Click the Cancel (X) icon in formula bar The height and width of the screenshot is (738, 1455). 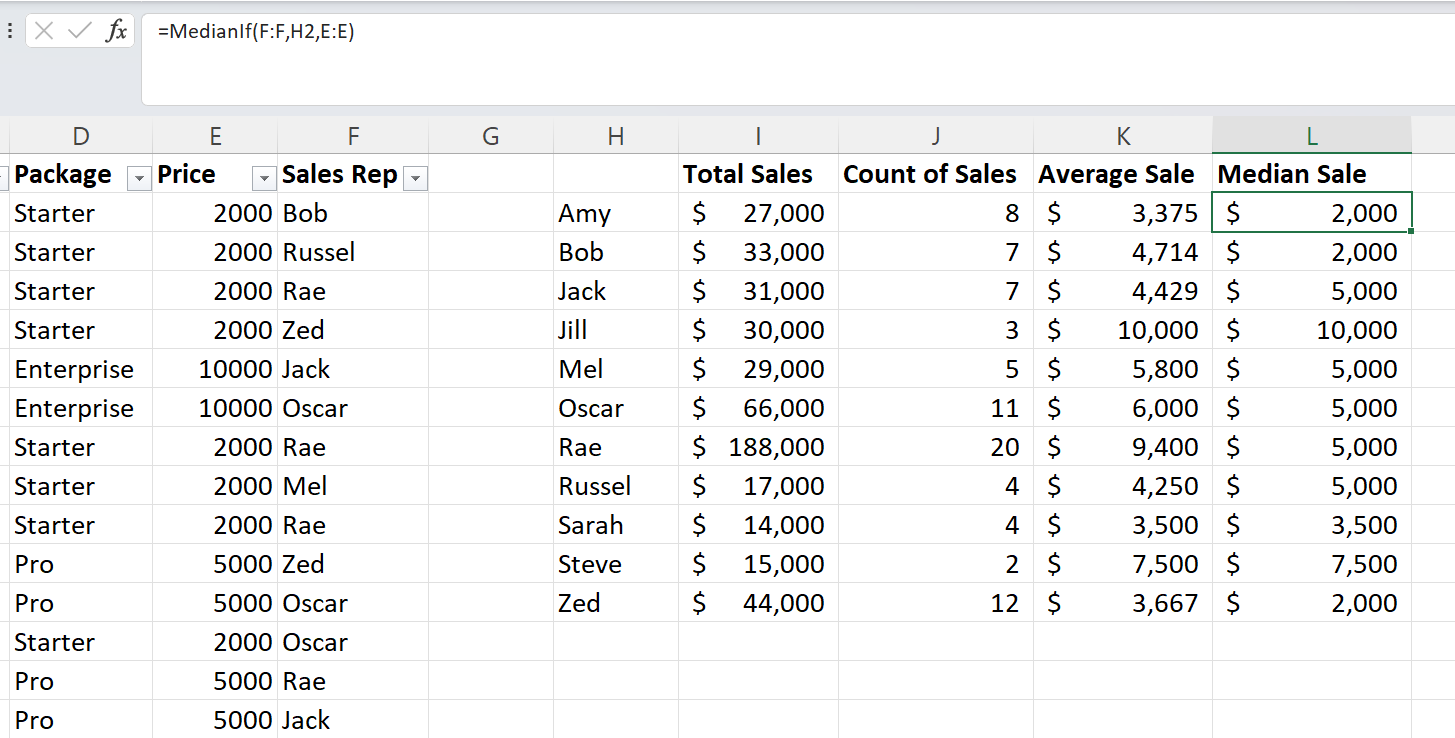tap(44, 31)
